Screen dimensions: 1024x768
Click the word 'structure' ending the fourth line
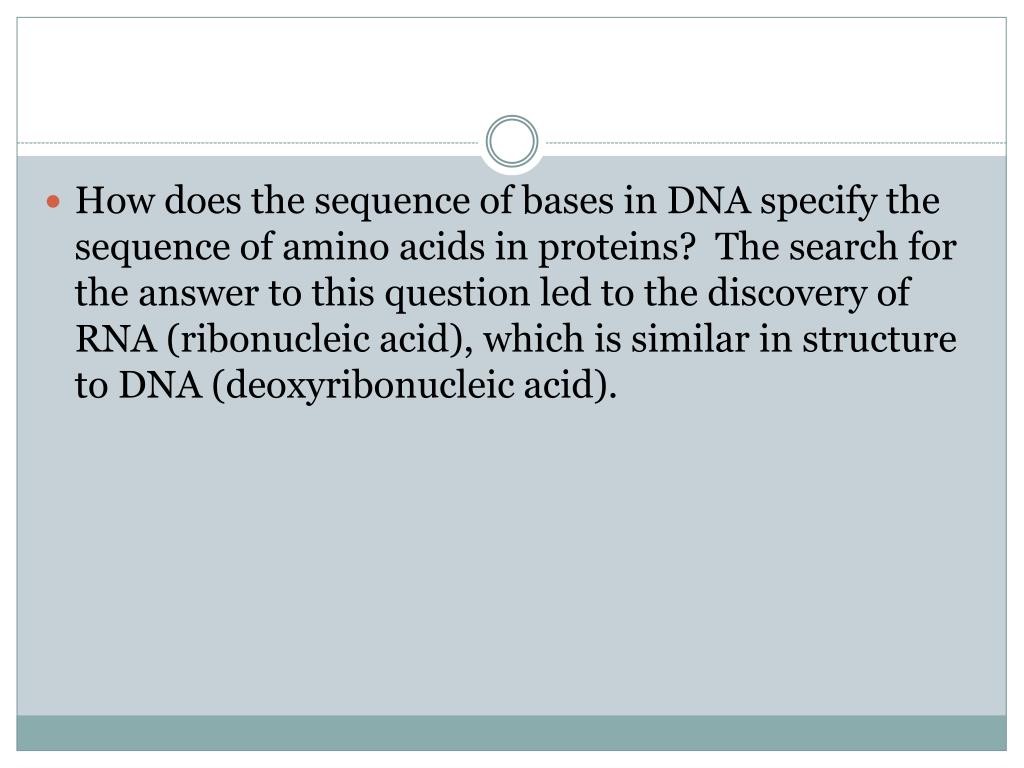(879, 340)
